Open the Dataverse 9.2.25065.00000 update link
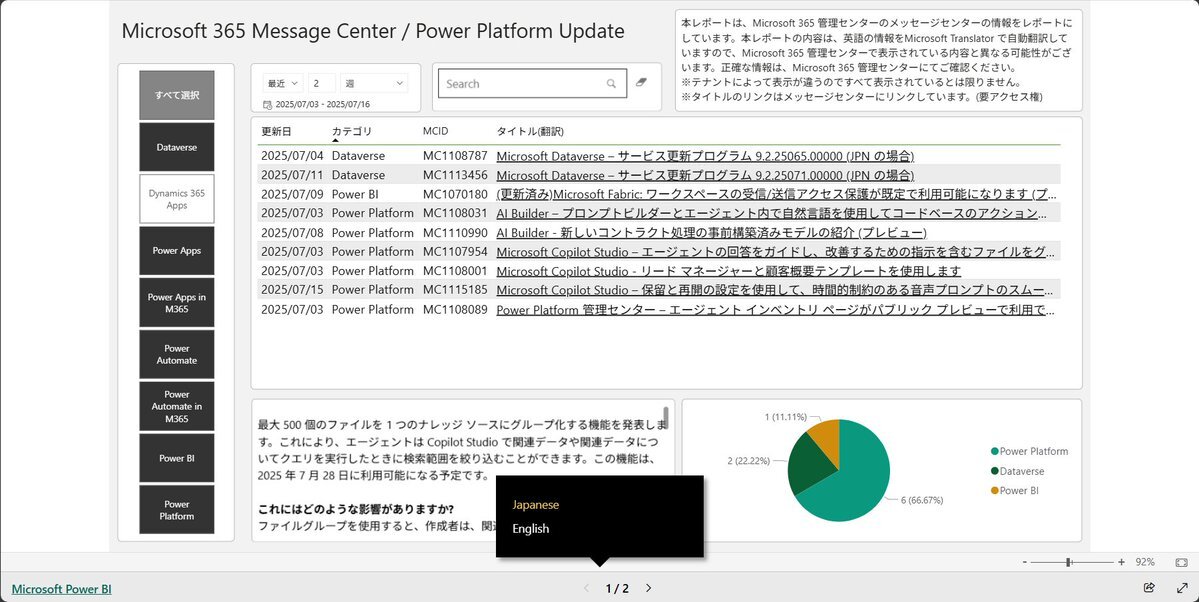The height and width of the screenshot is (602, 1199). (705, 156)
